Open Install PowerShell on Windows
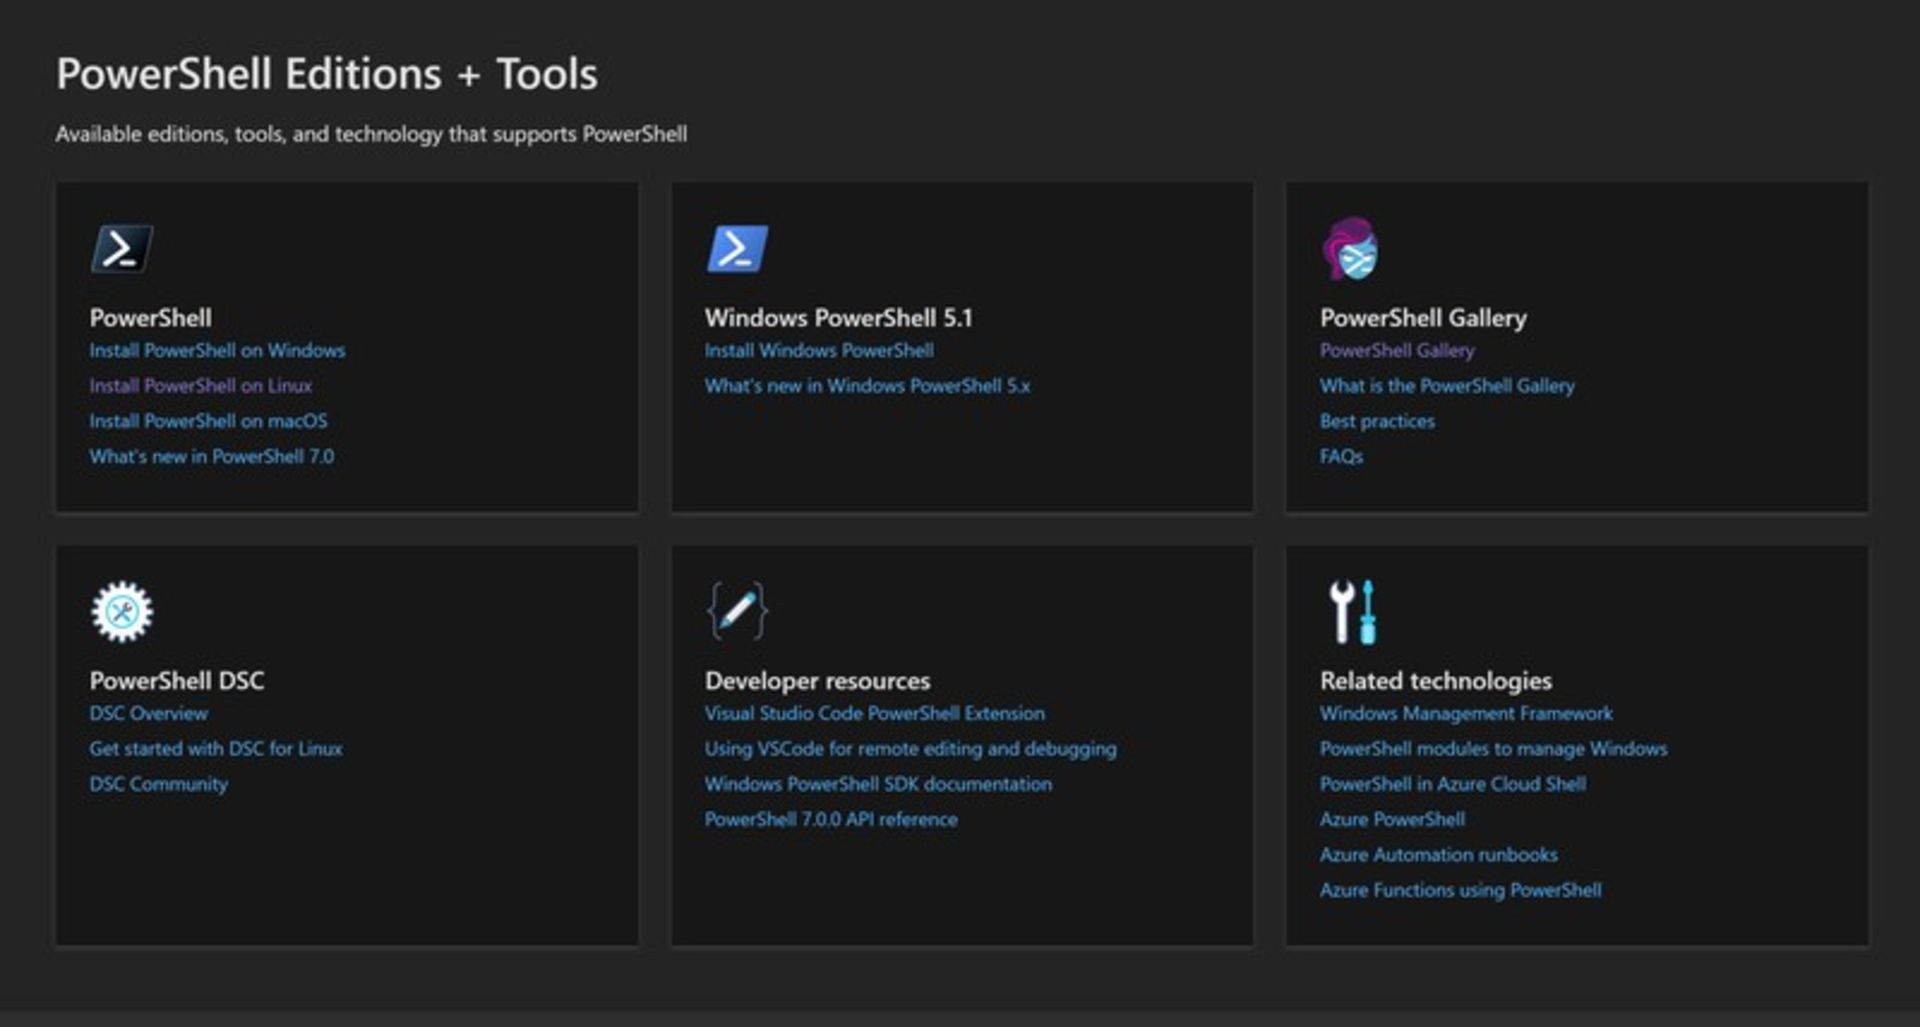 [x=216, y=350]
